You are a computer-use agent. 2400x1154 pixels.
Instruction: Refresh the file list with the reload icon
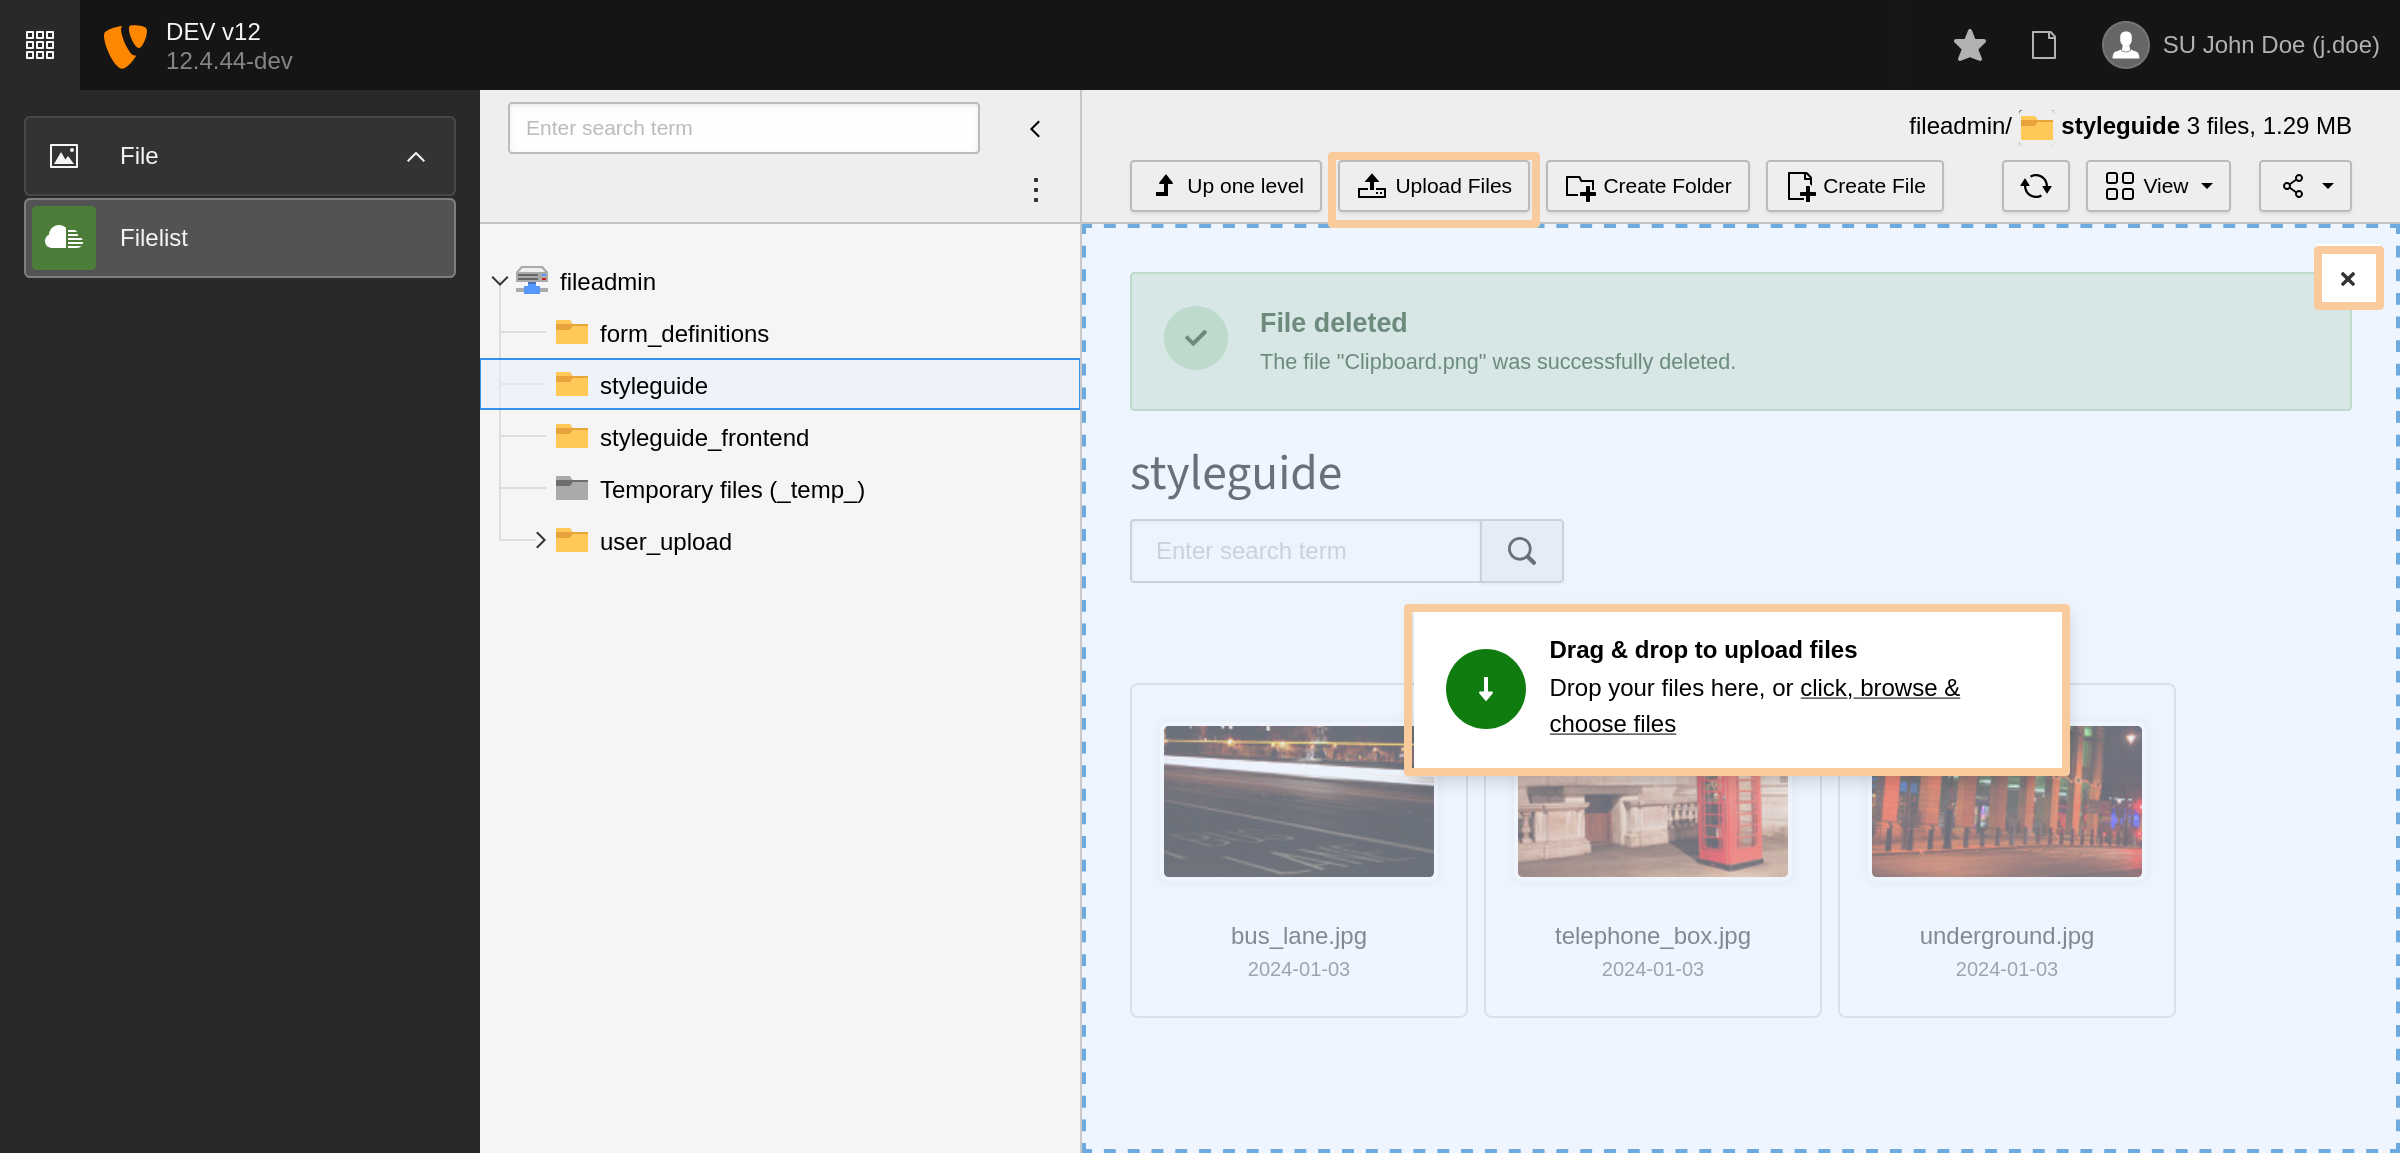(2035, 186)
